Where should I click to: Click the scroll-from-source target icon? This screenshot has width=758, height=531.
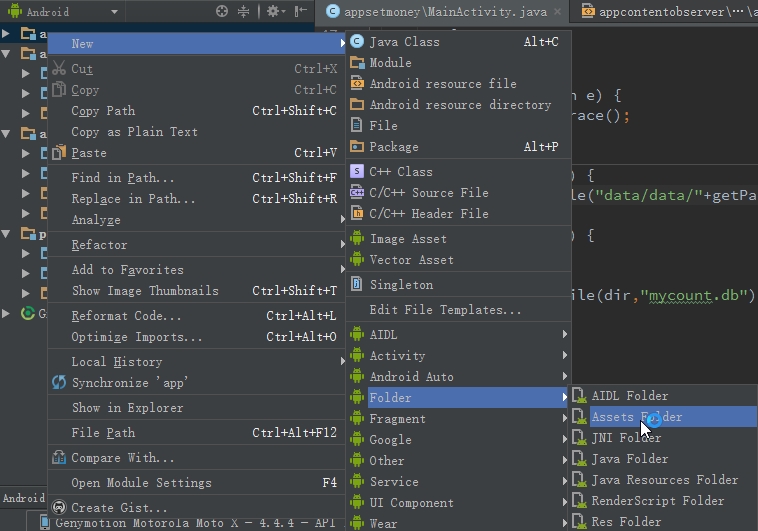point(222,11)
